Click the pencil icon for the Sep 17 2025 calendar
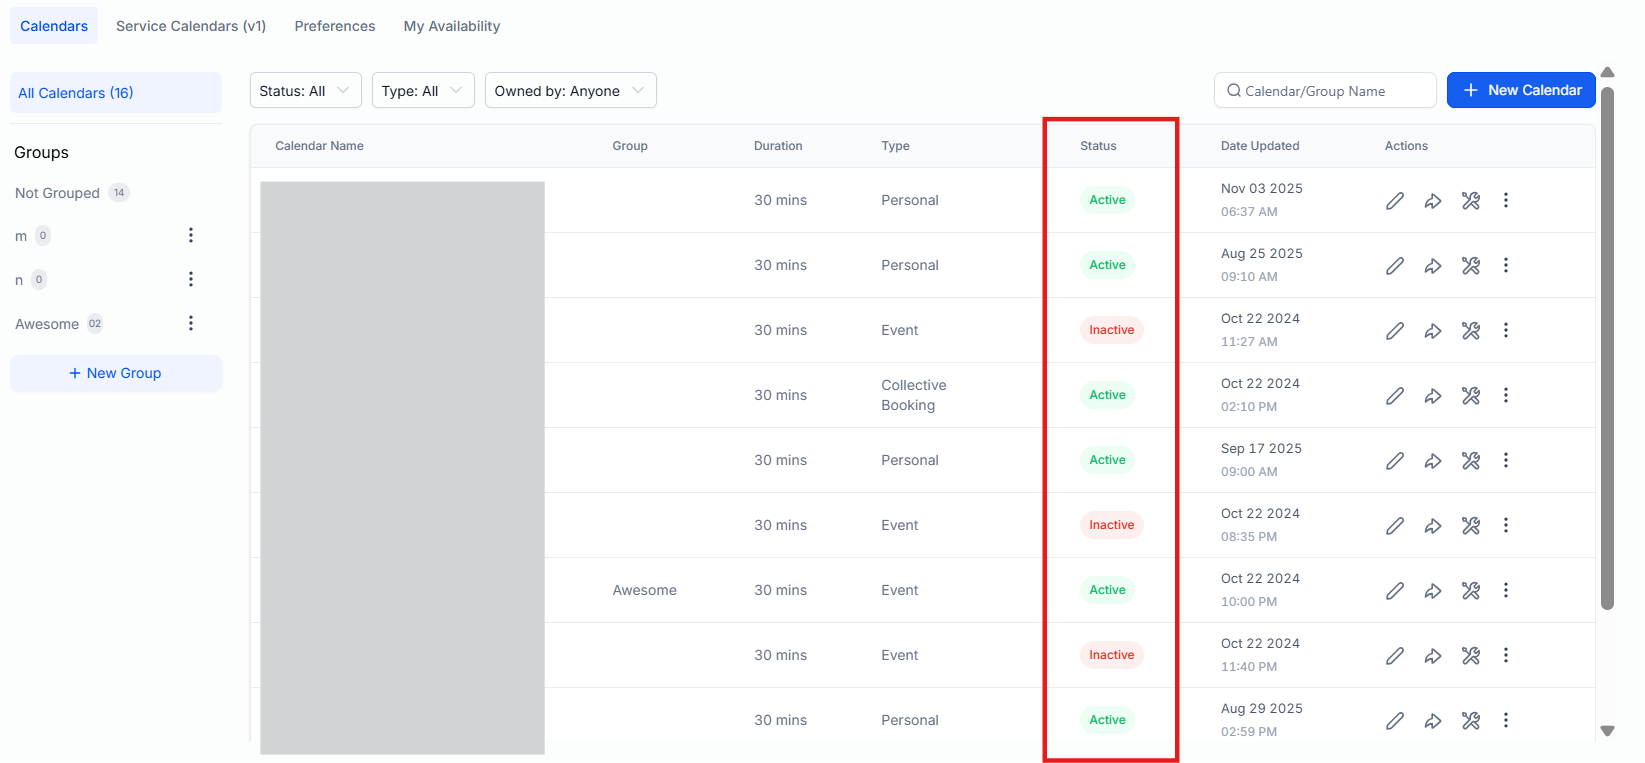The image size is (1645, 763). (x=1395, y=461)
